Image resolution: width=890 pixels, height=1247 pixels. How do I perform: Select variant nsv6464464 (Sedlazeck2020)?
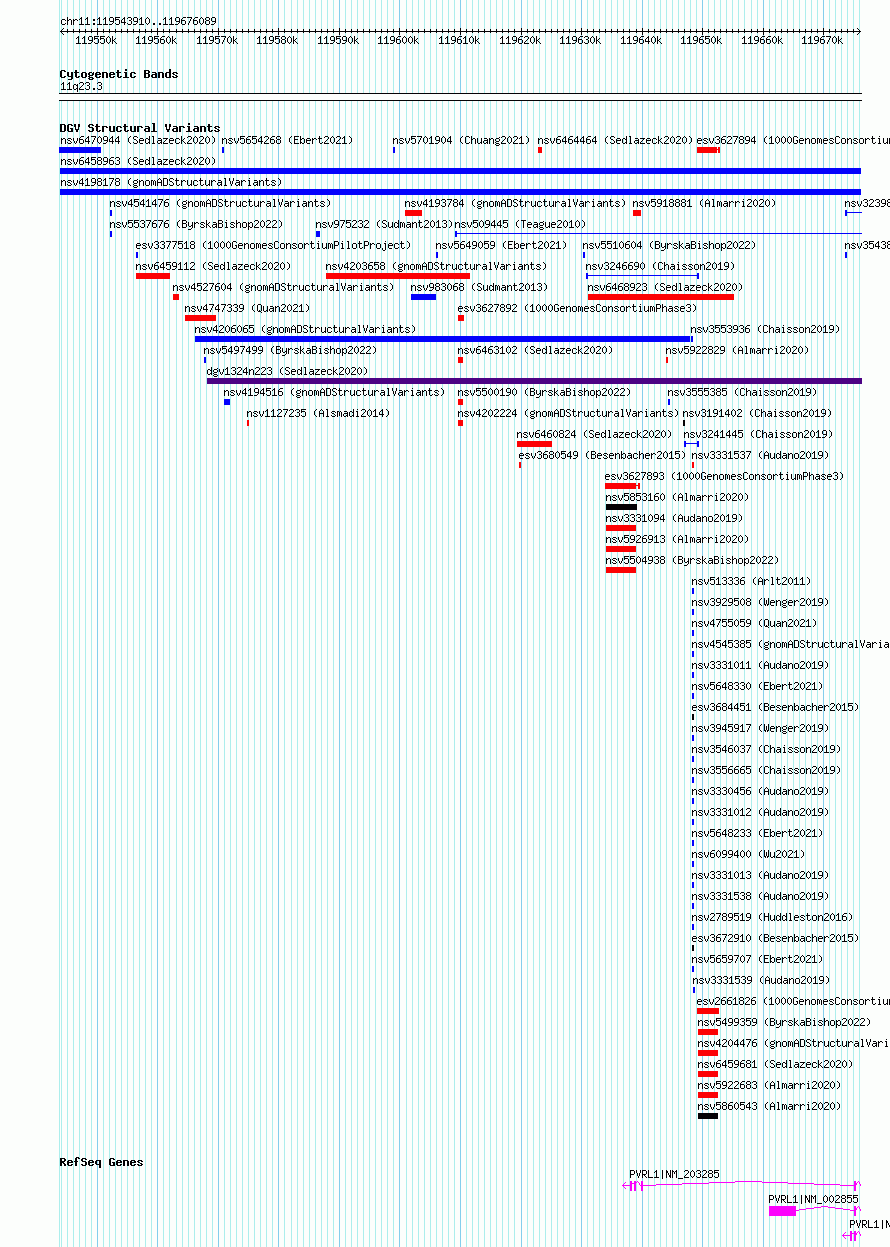[615, 140]
